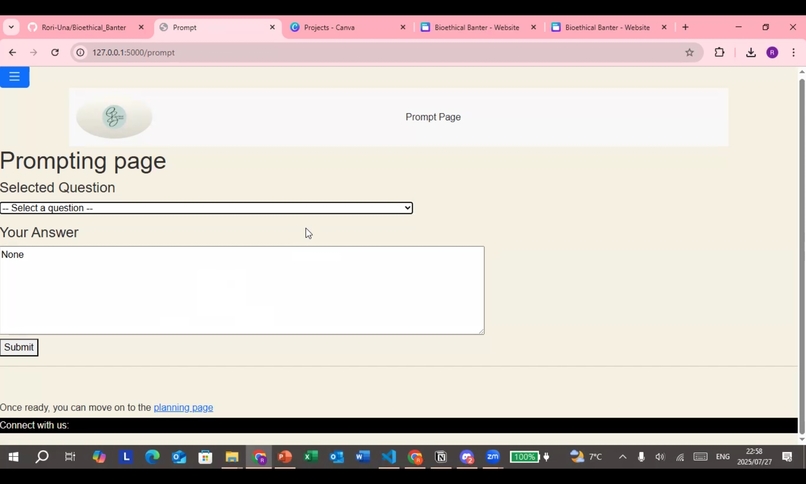
Task: Close the first Bioethical Banter - Website tab
Action: point(534,27)
